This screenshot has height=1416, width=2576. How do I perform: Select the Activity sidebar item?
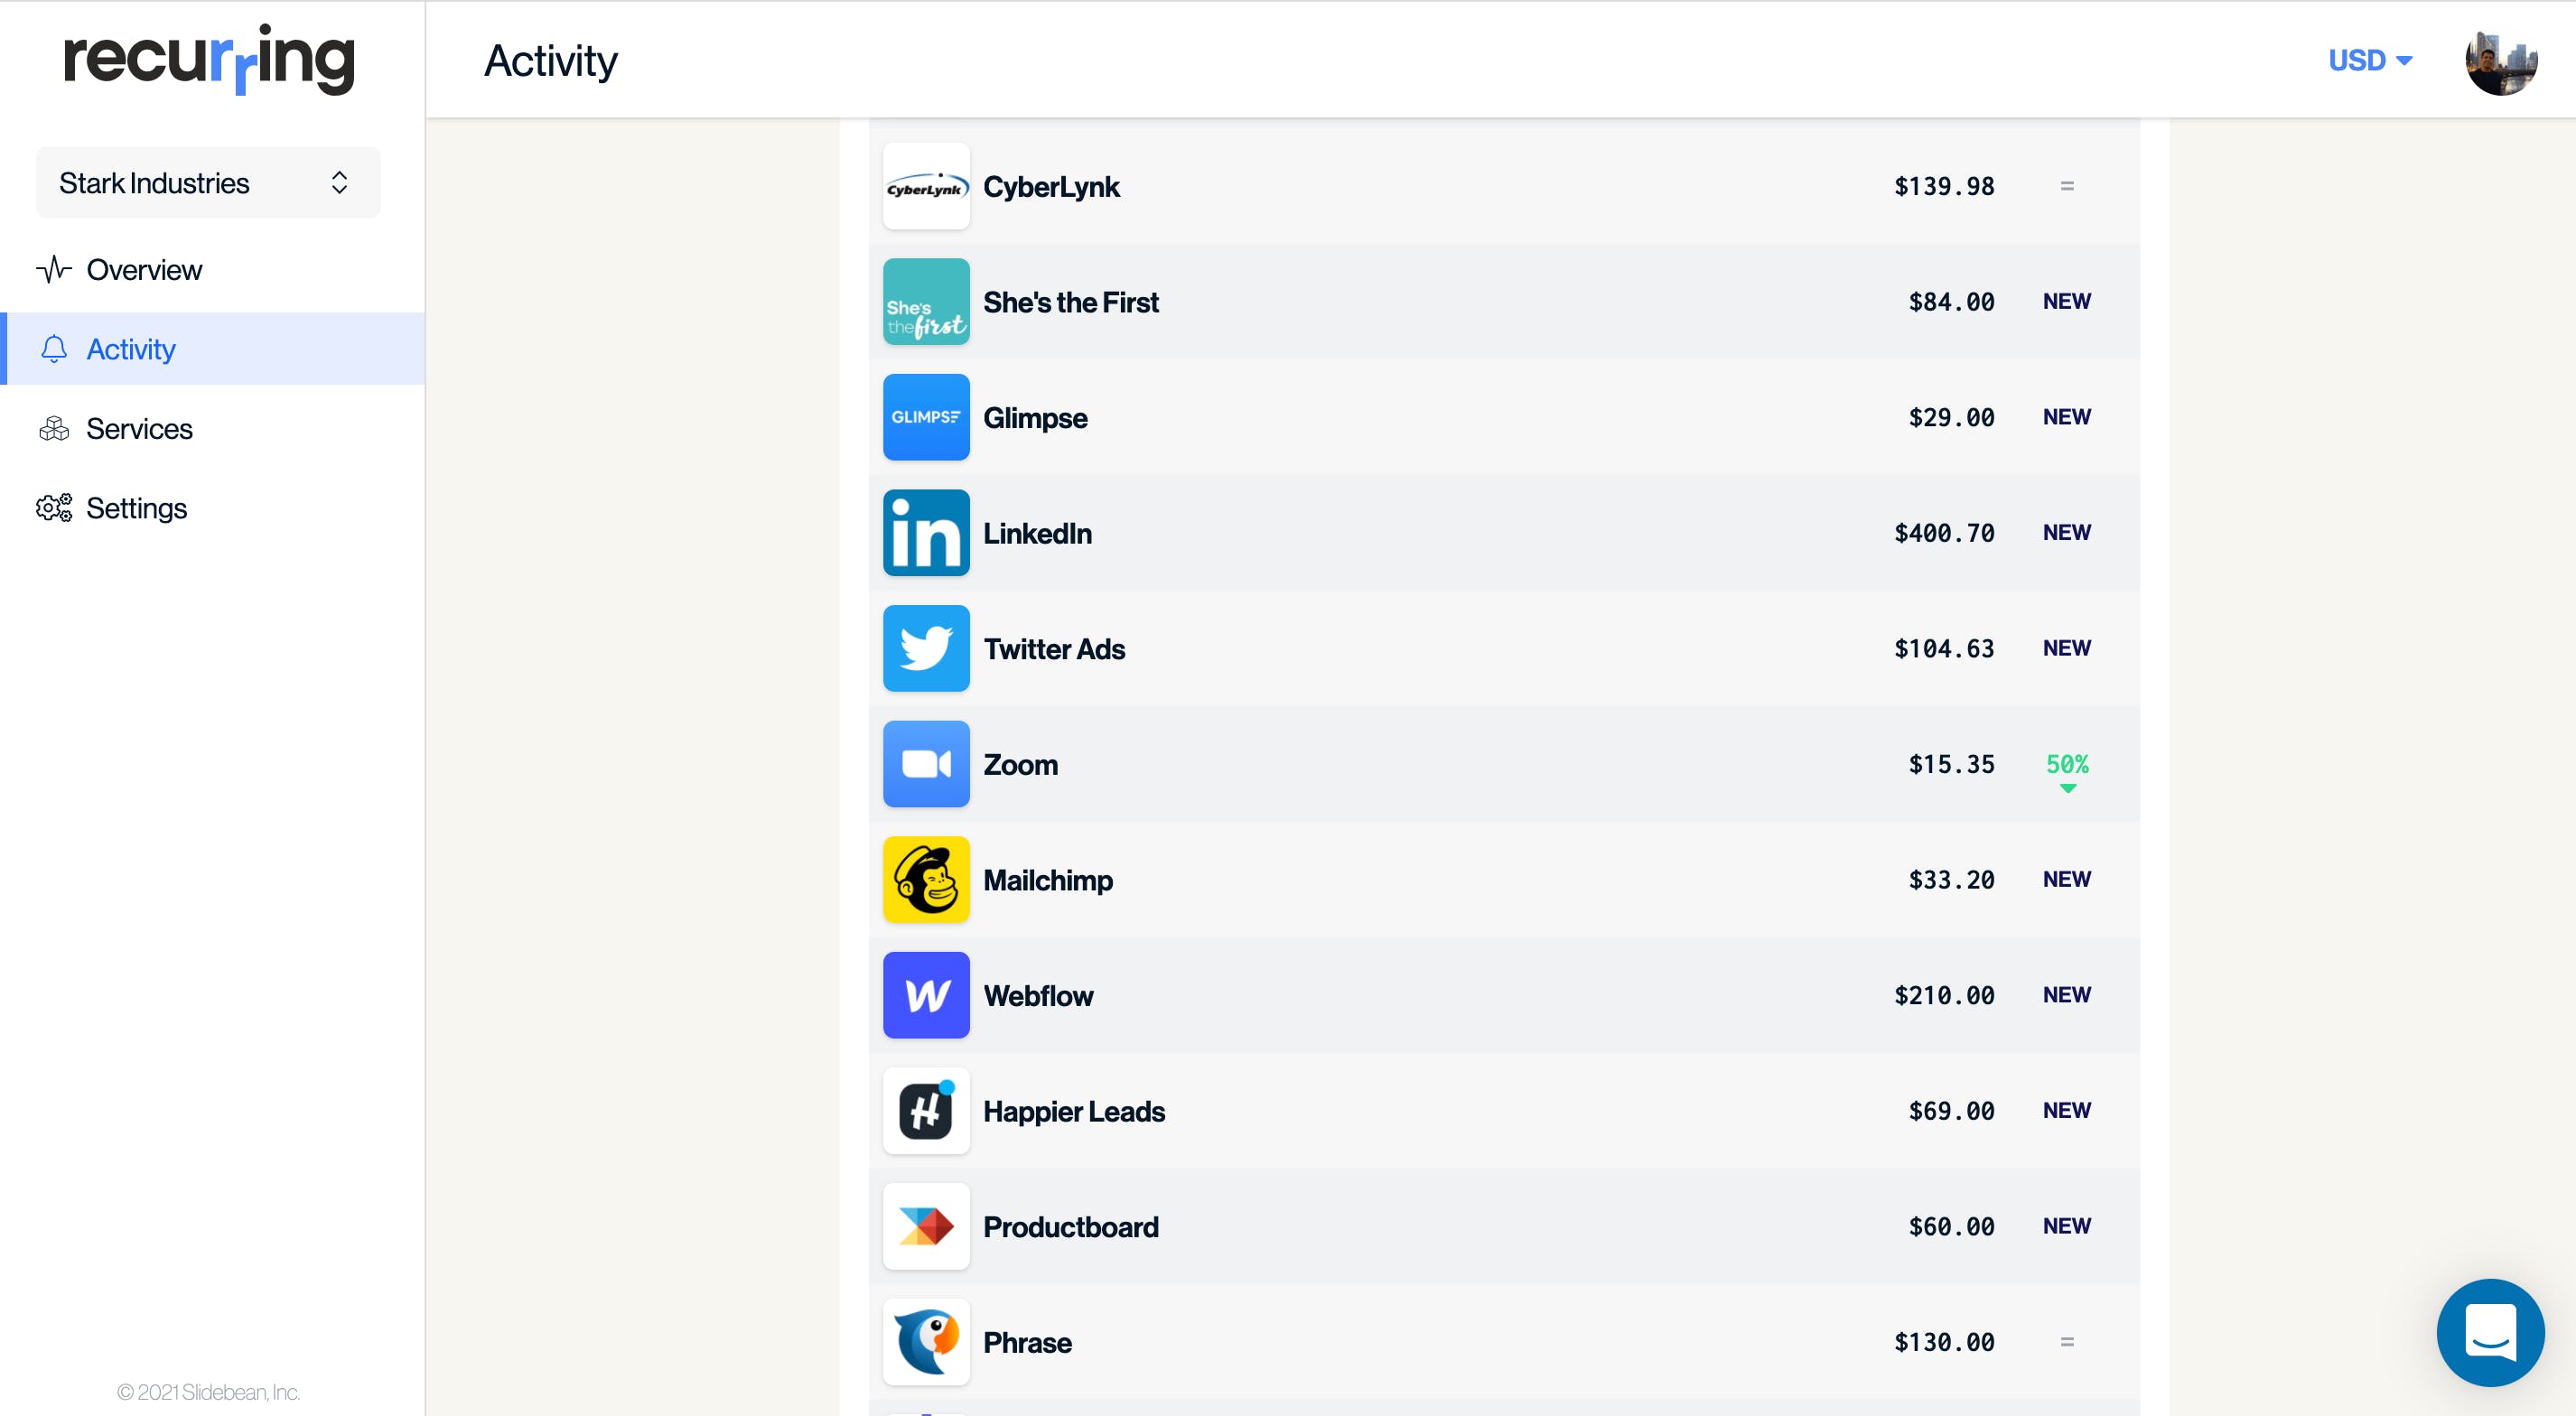tap(131, 349)
